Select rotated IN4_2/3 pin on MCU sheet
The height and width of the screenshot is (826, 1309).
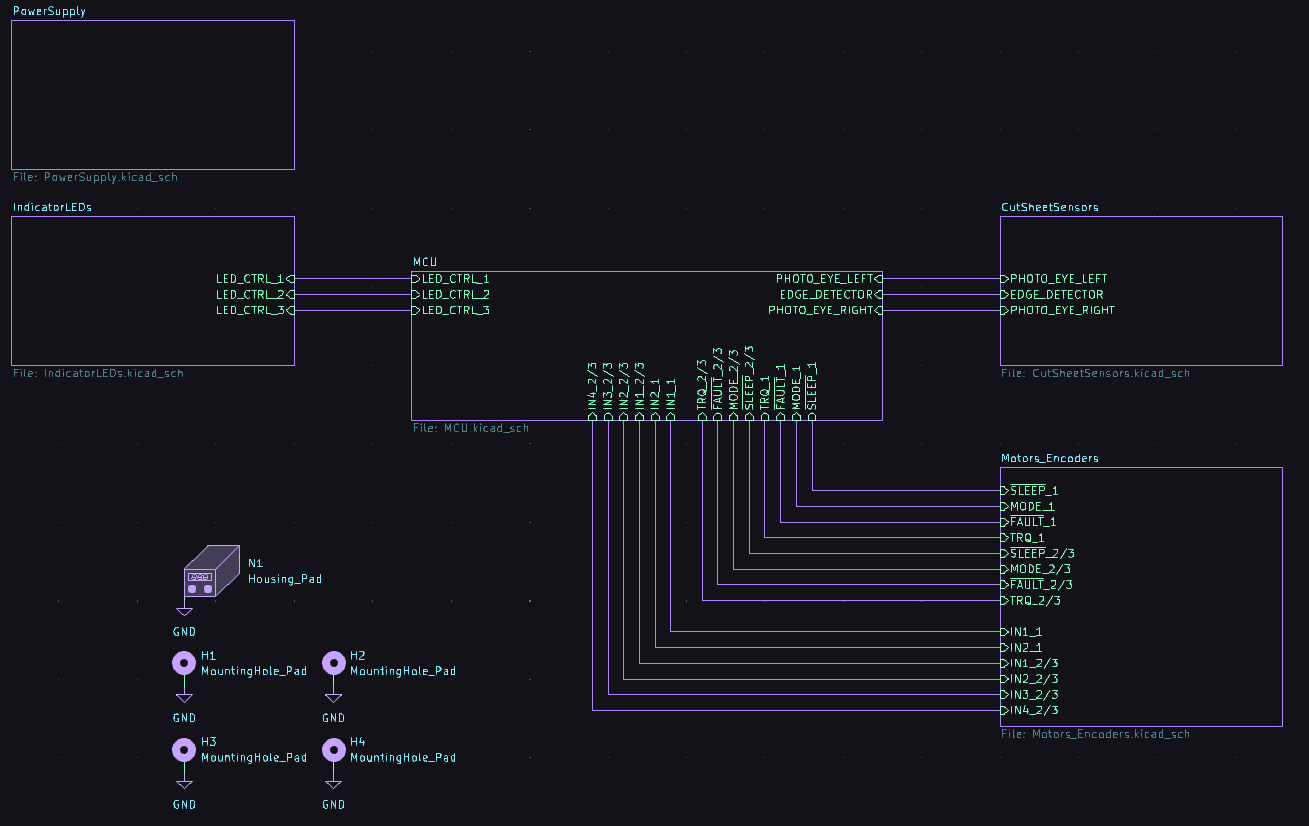[592, 391]
